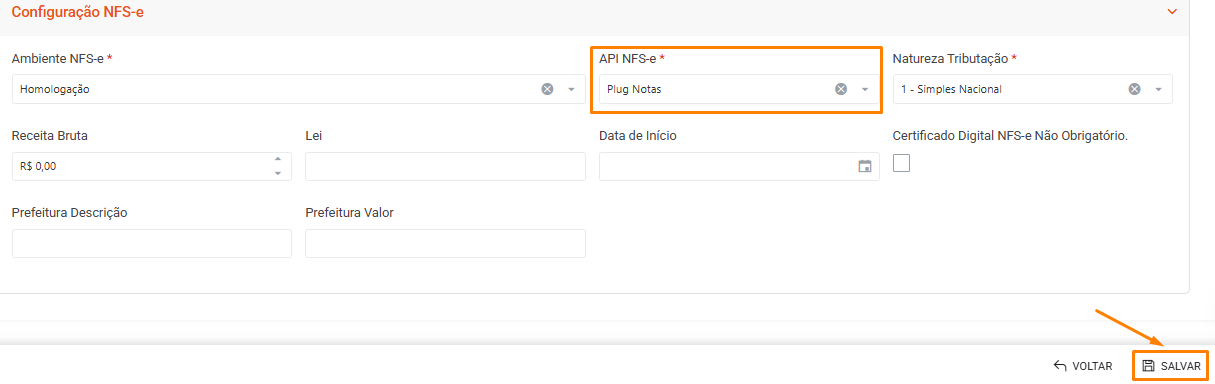Viewport: 1215px width, 384px height.
Task: Clear the Natureza Tributação selection
Action: tap(1134, 89)
